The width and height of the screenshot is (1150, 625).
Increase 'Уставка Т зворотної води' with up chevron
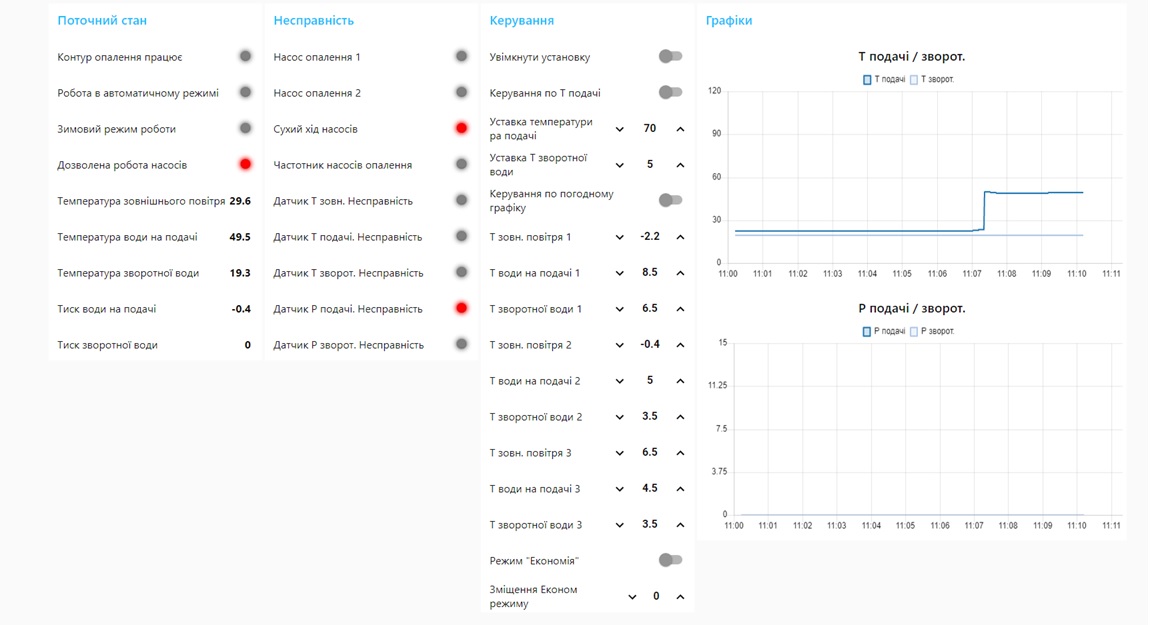click(680, 165)
